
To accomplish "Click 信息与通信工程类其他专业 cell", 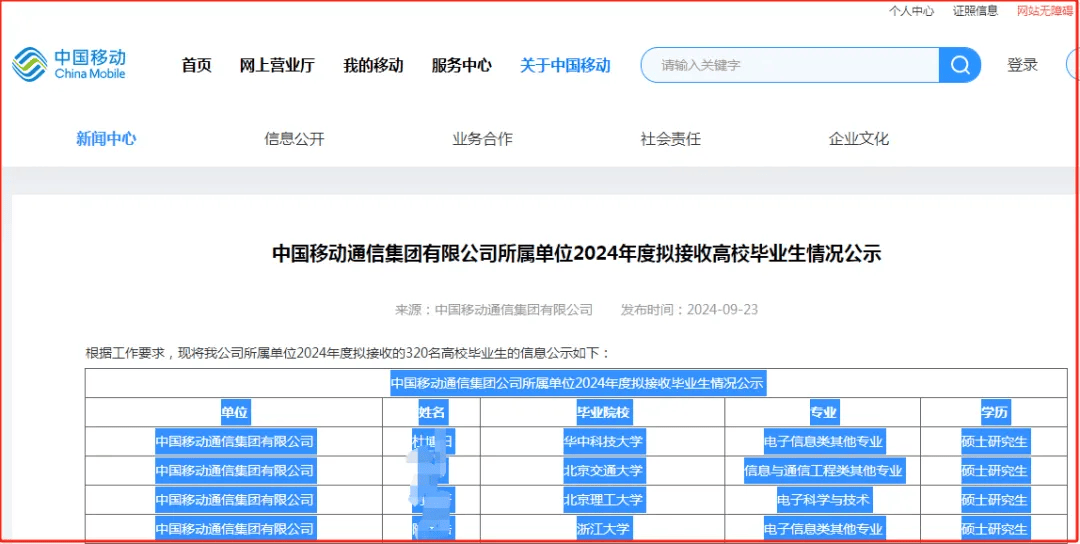I will [x=824, y=471].
